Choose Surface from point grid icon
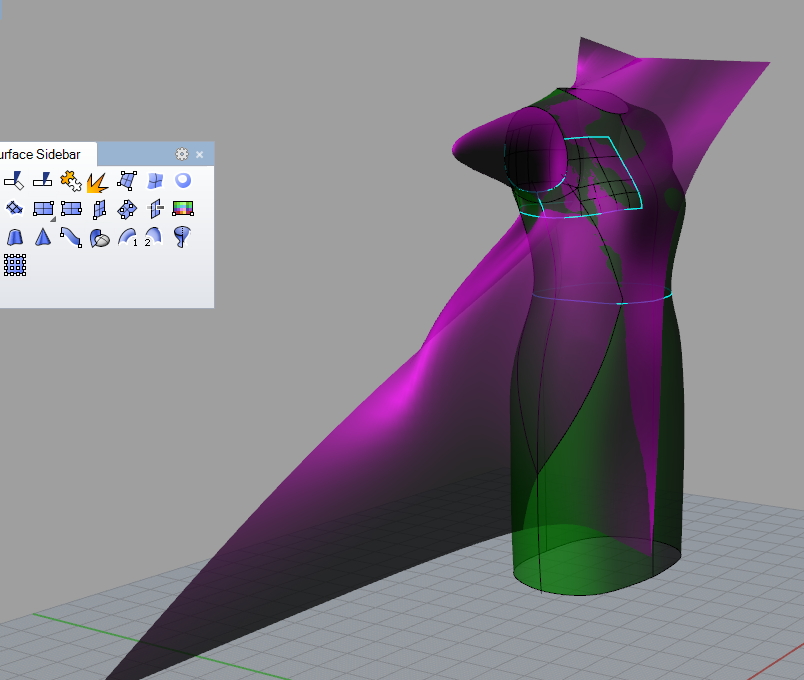 coord(15,265)
